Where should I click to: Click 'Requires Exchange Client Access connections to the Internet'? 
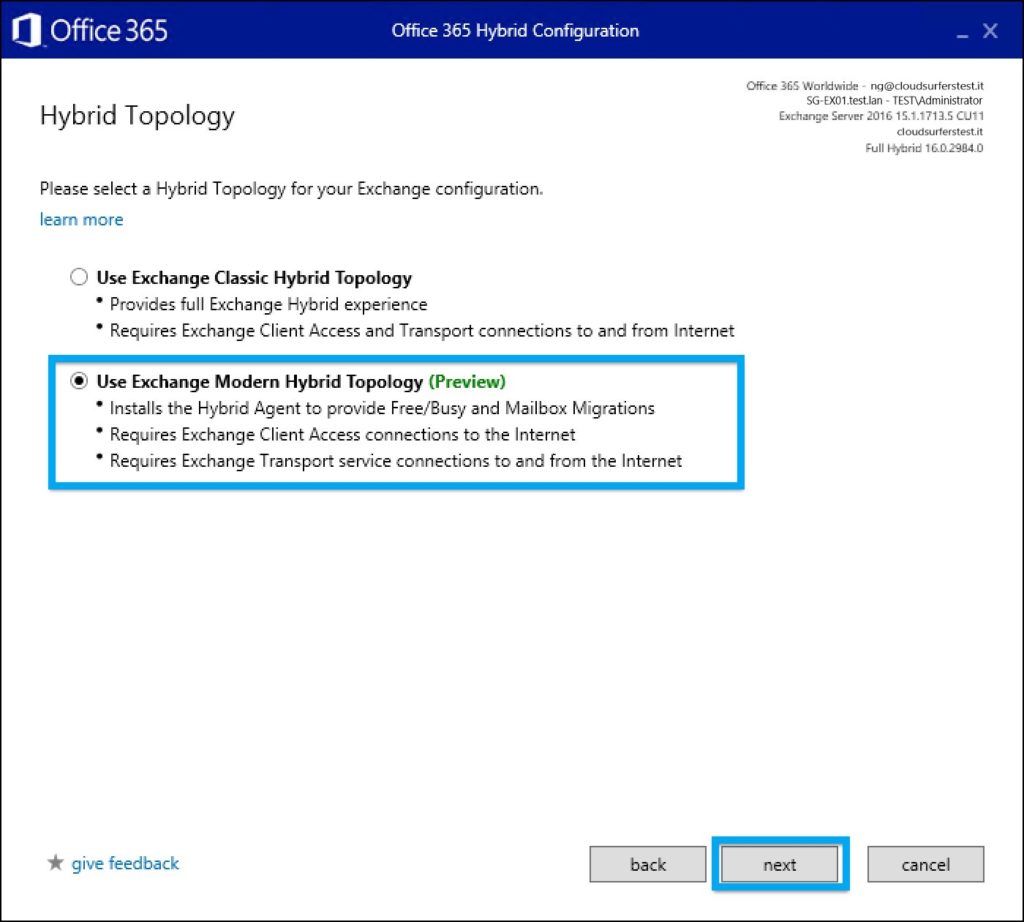(x=342, y=434)
